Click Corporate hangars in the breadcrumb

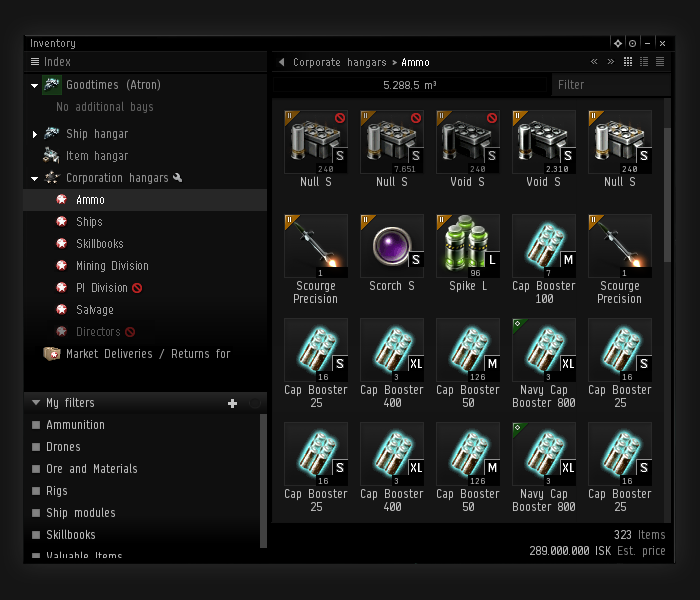tap(339, 62)
